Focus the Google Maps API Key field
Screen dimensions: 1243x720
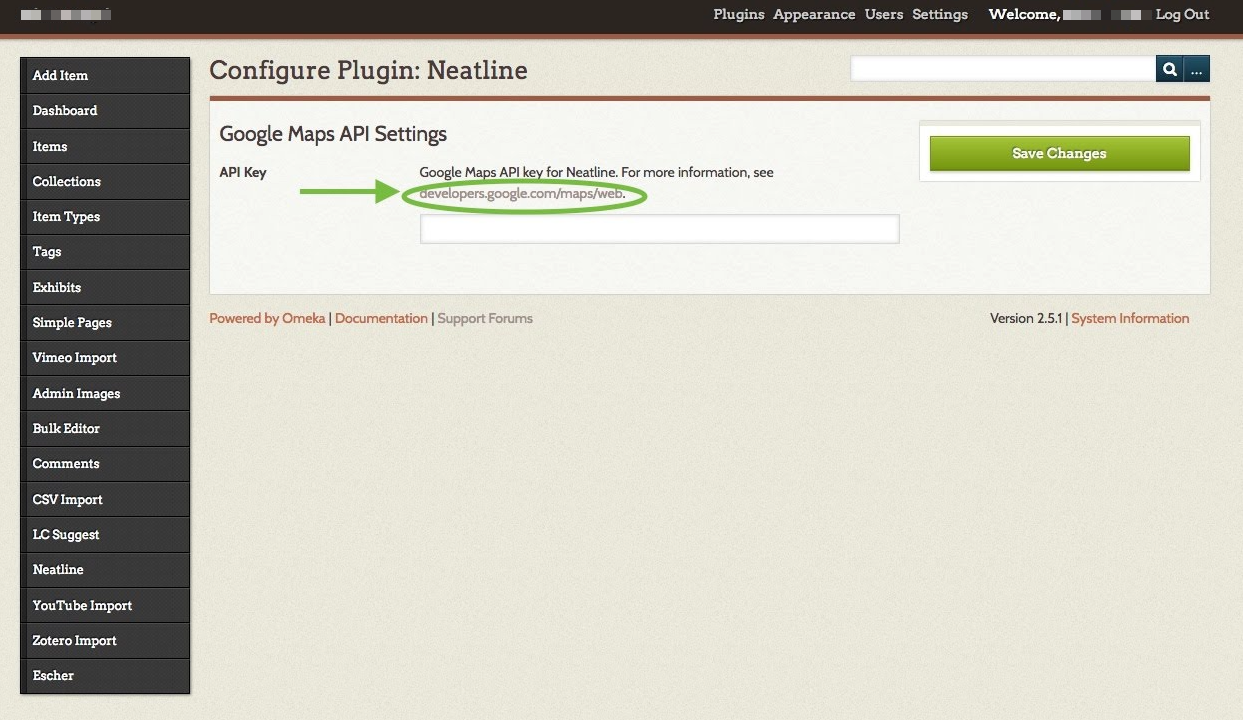coord(660,229)
